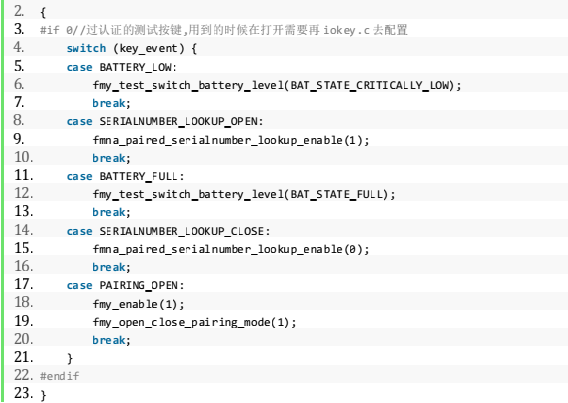Click the 'break;' on line 7
This screenshot has height=403, width=568.
pos(111,104)
